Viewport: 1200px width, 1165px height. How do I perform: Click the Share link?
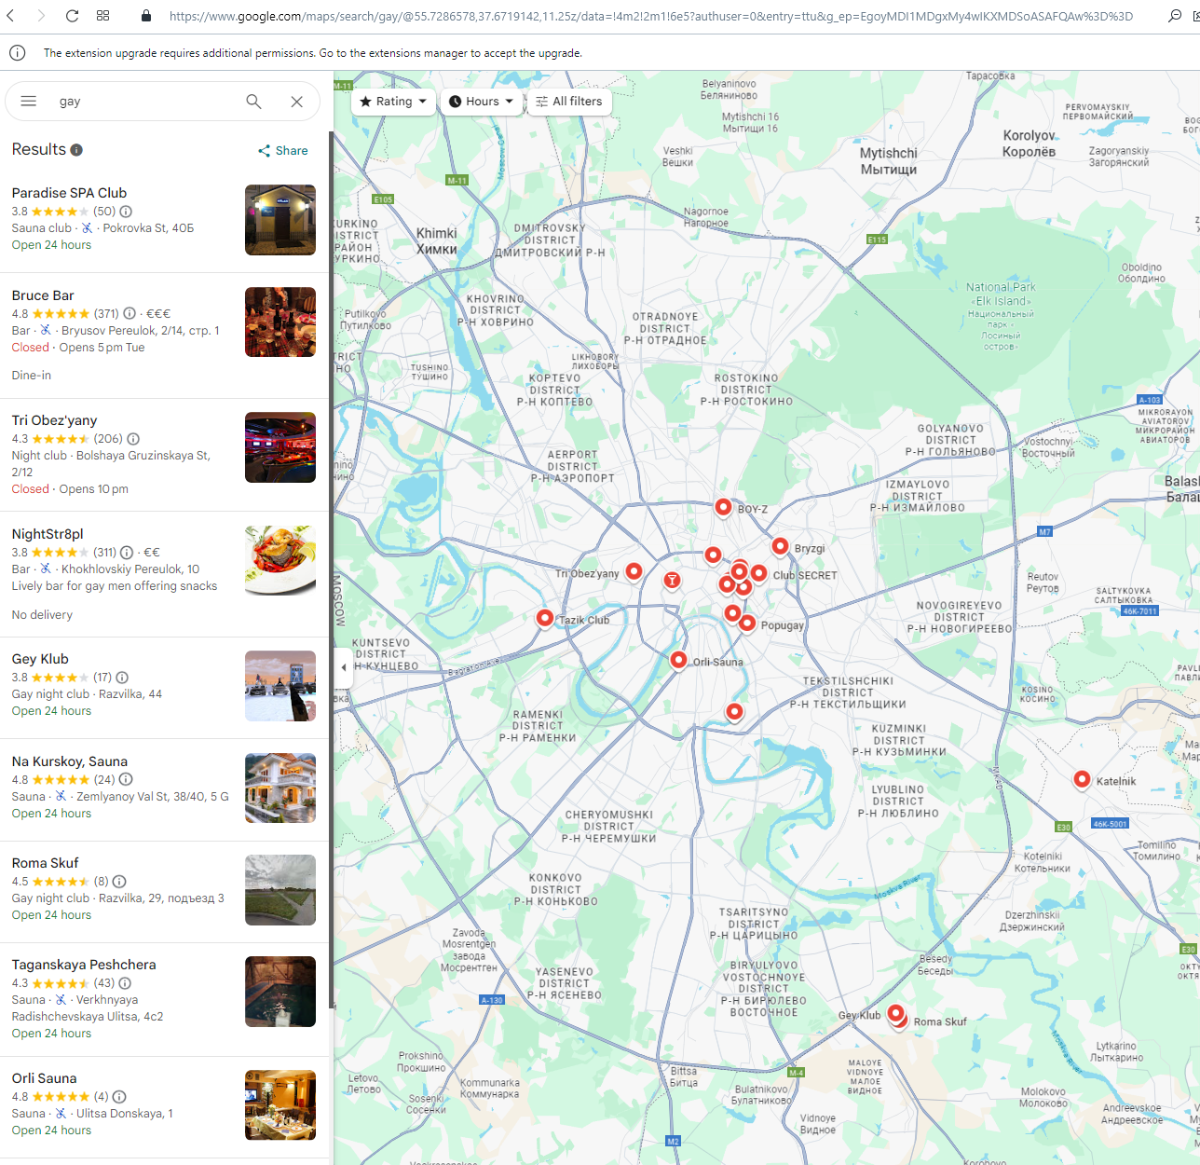tap(283, 151)
